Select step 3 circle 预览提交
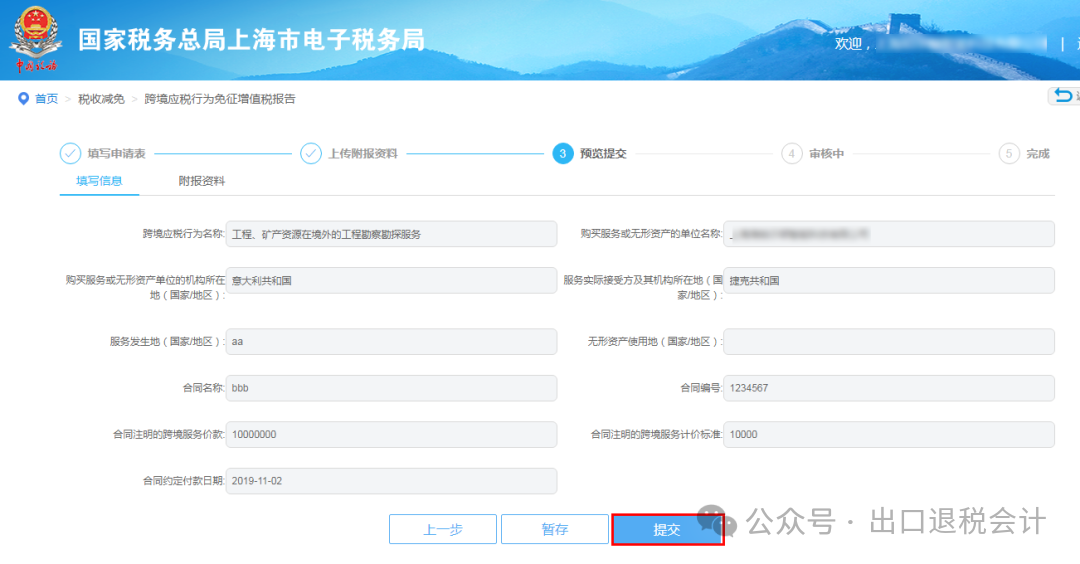This screenshot has width=1080, height=564. [563, 153]
